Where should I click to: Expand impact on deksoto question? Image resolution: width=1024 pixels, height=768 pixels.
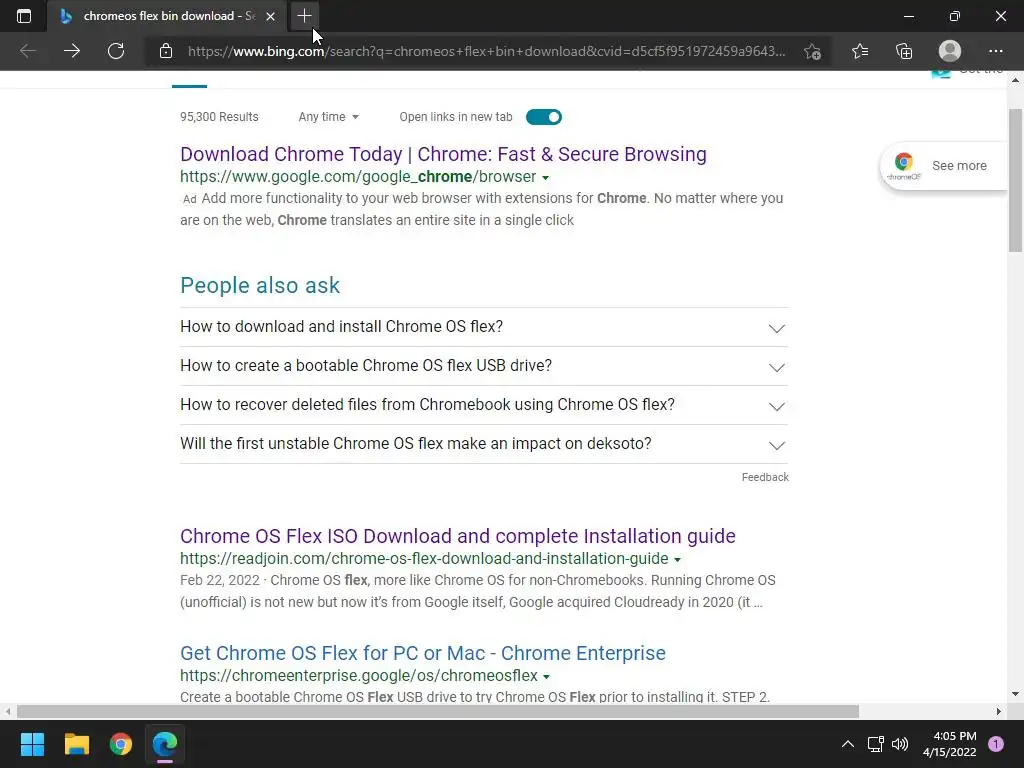coord(484,444)
